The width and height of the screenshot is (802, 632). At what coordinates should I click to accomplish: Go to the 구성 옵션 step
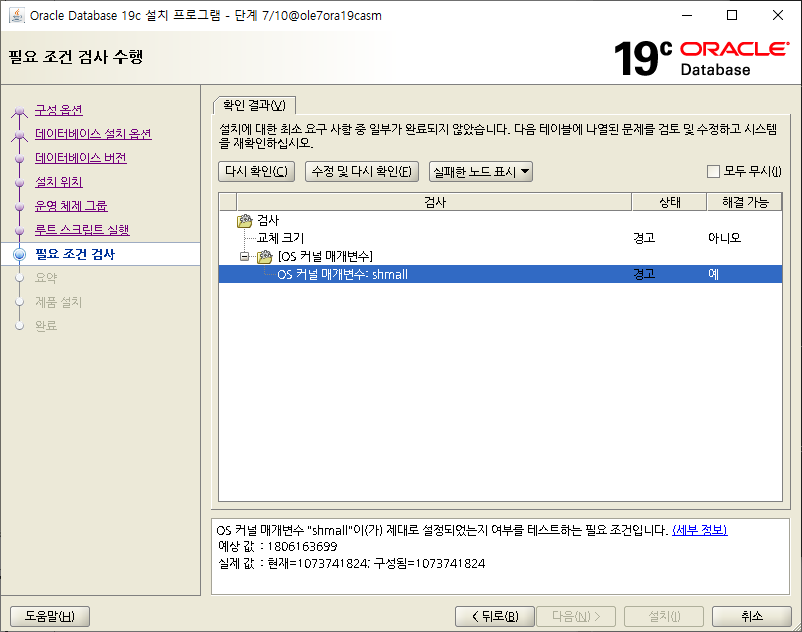tap(58, 110)
